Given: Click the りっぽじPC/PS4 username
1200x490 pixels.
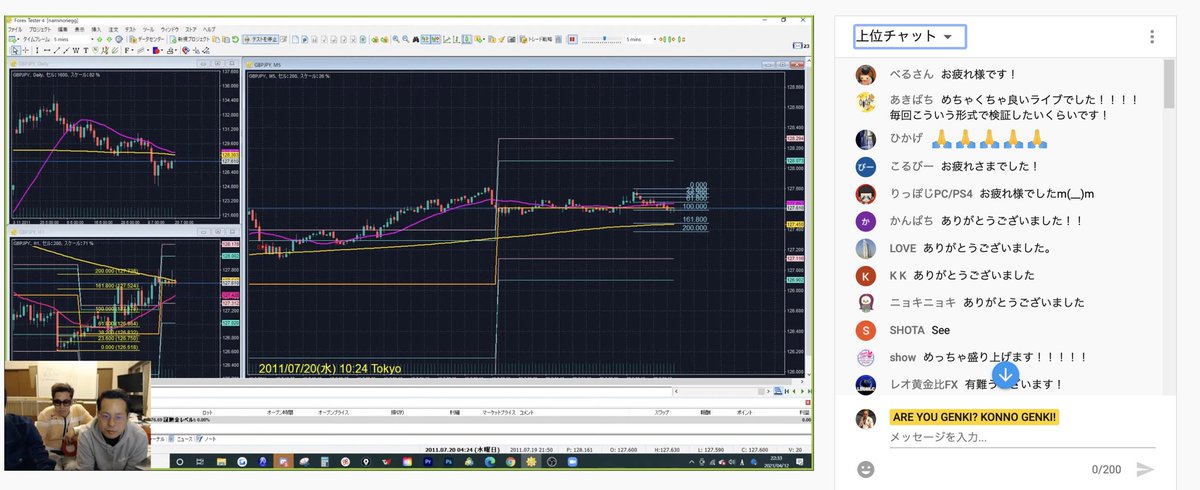Looking at the screenshot, I should pos(930,193).
